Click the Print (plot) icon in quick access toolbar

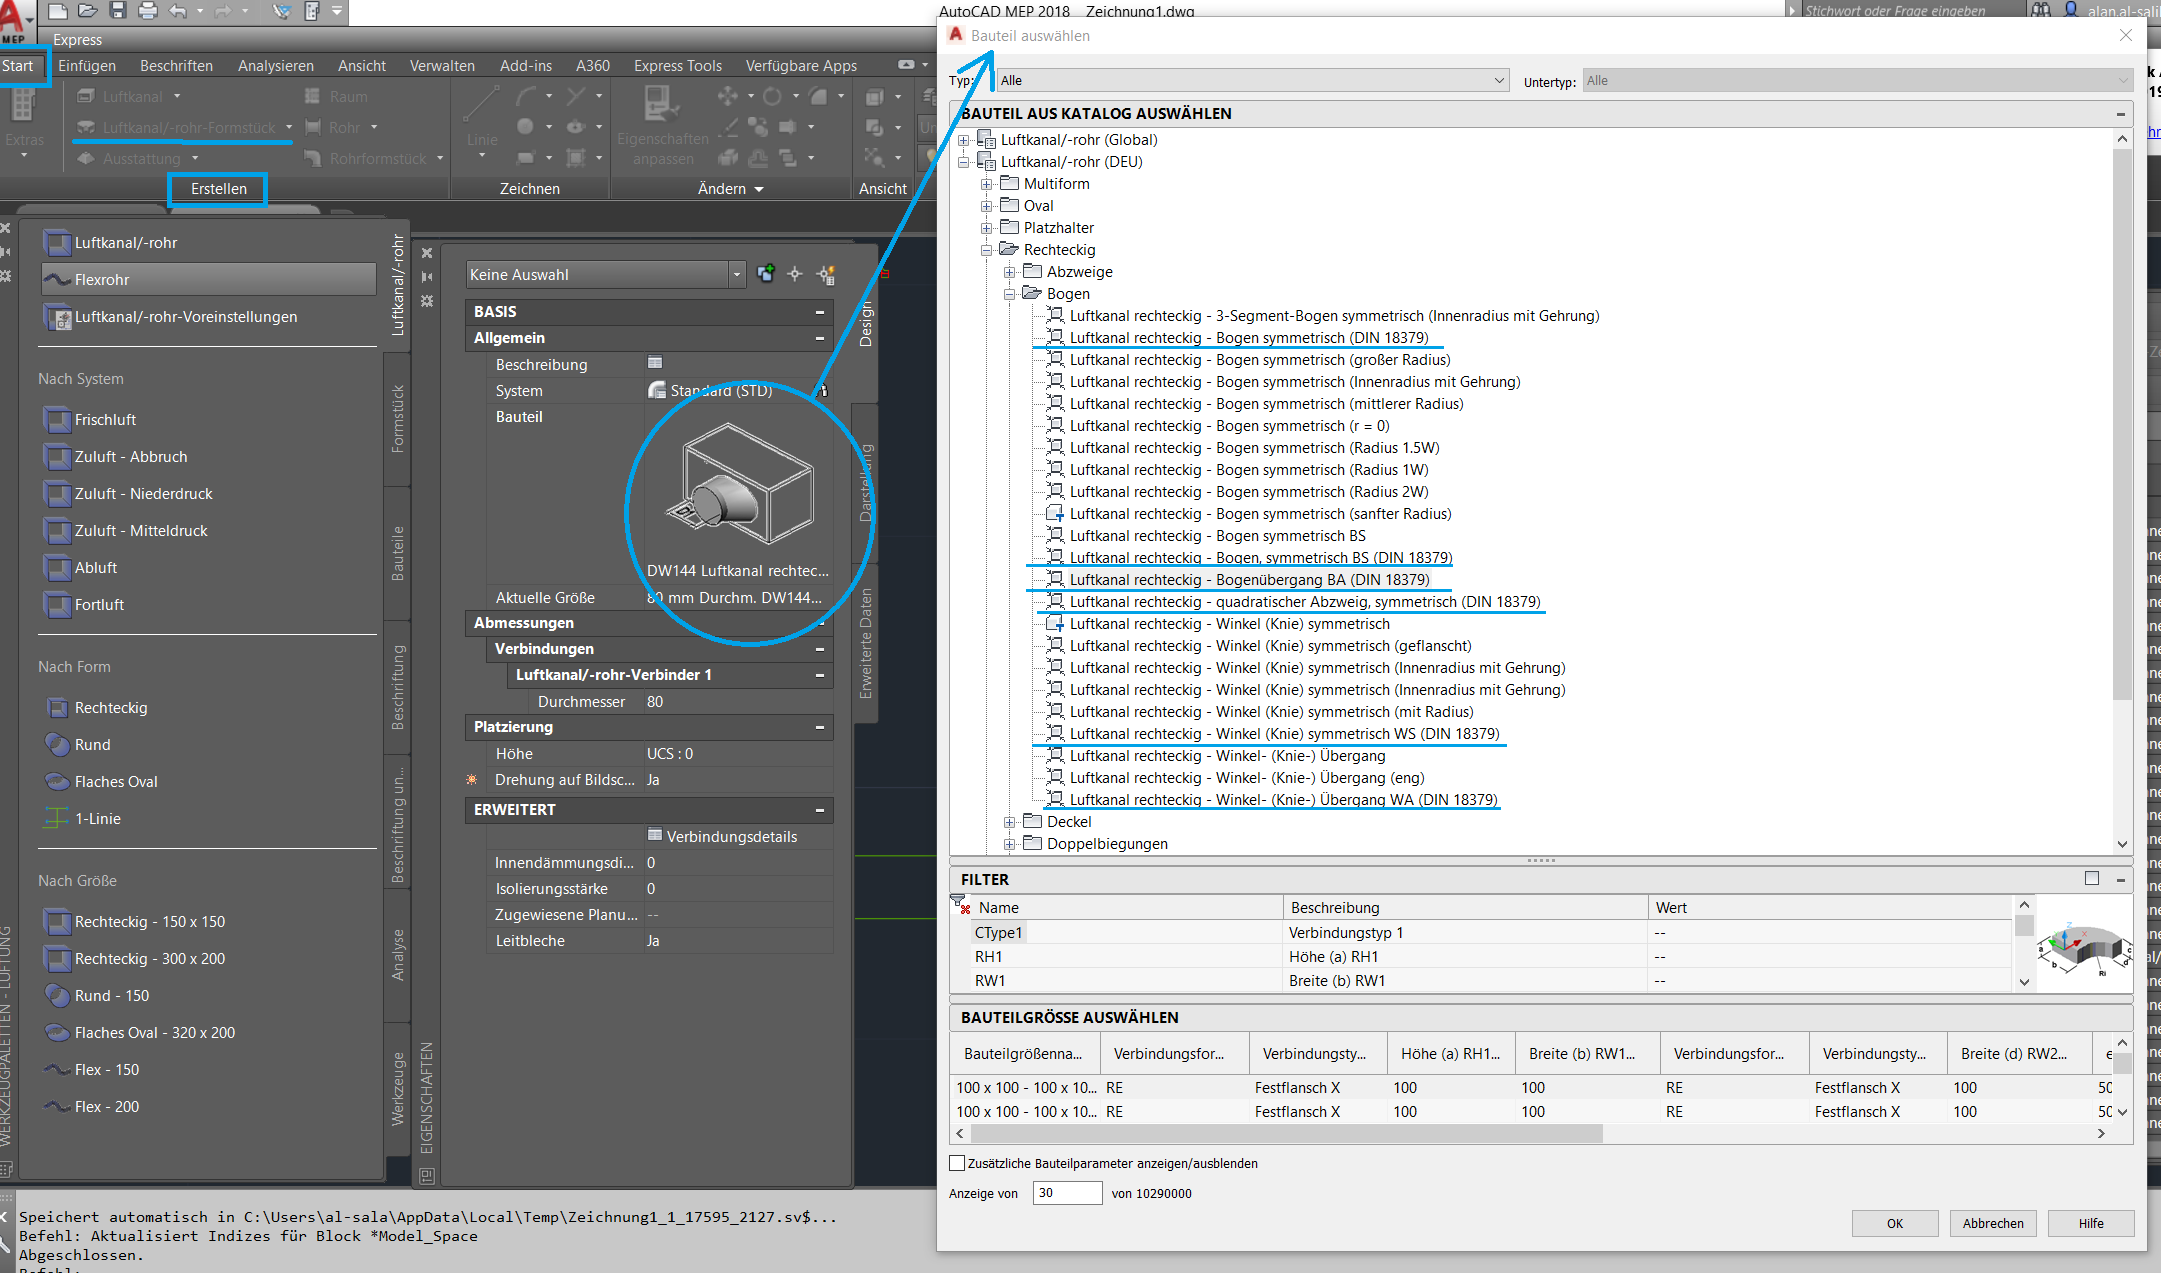[x=148, y=11]
